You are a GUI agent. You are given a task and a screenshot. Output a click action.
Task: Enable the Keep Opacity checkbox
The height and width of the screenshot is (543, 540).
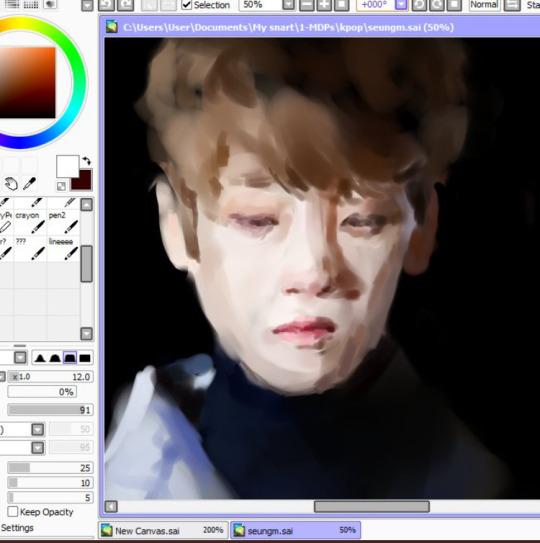(x=12, y=511)
